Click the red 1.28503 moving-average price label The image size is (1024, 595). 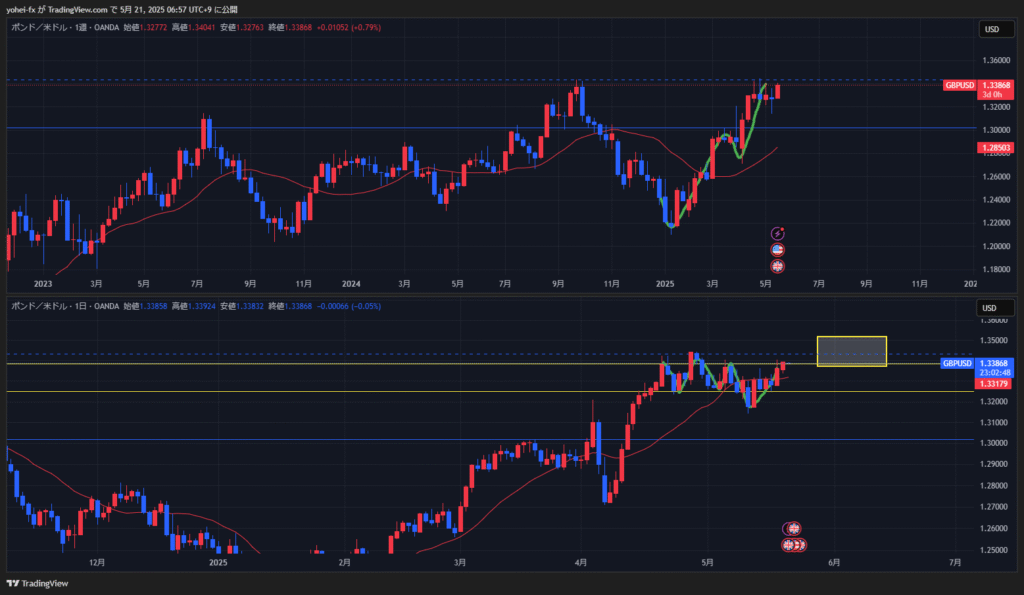[996, 148]
